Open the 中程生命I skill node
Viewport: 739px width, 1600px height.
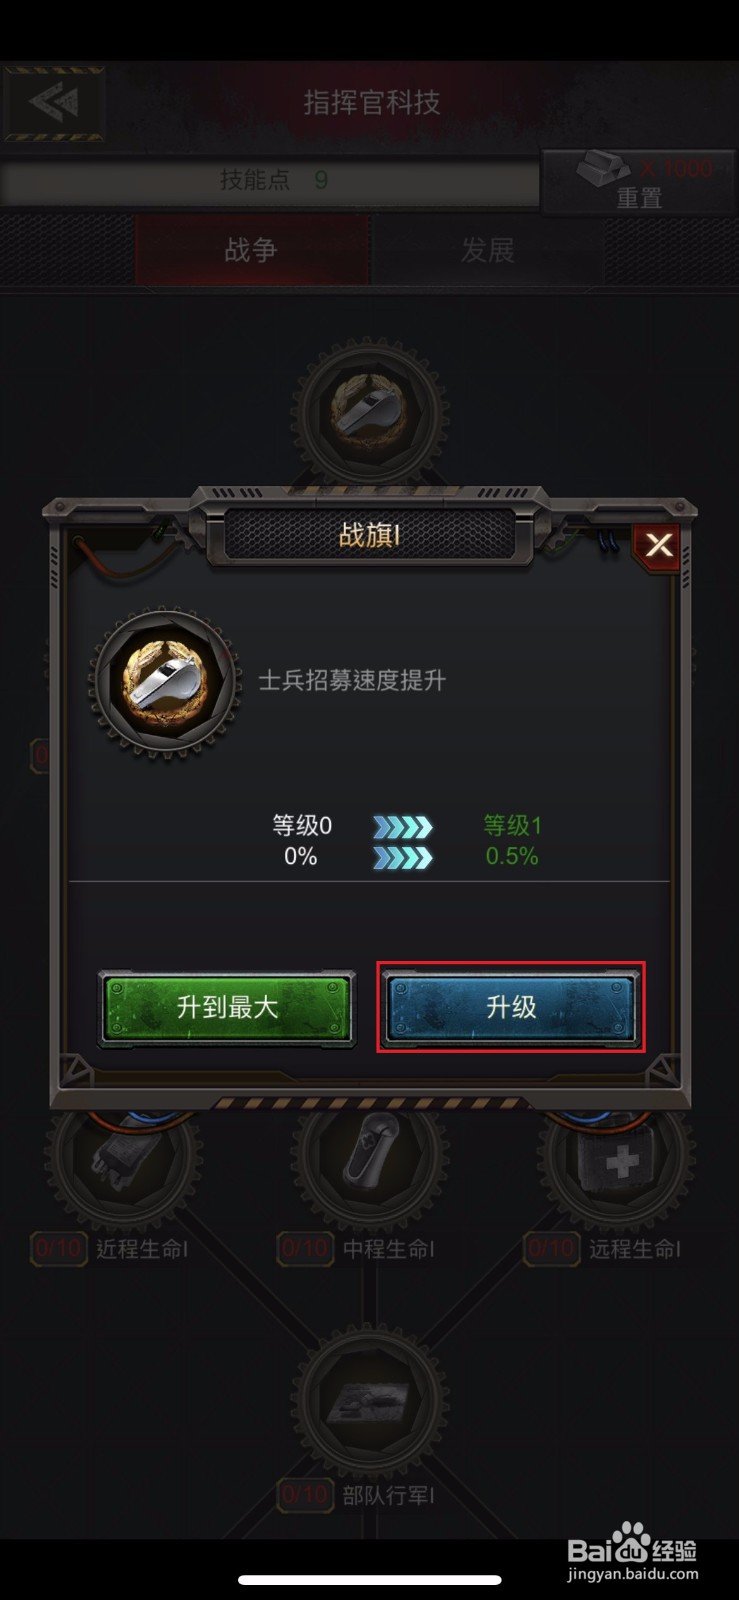point(369,1155)
